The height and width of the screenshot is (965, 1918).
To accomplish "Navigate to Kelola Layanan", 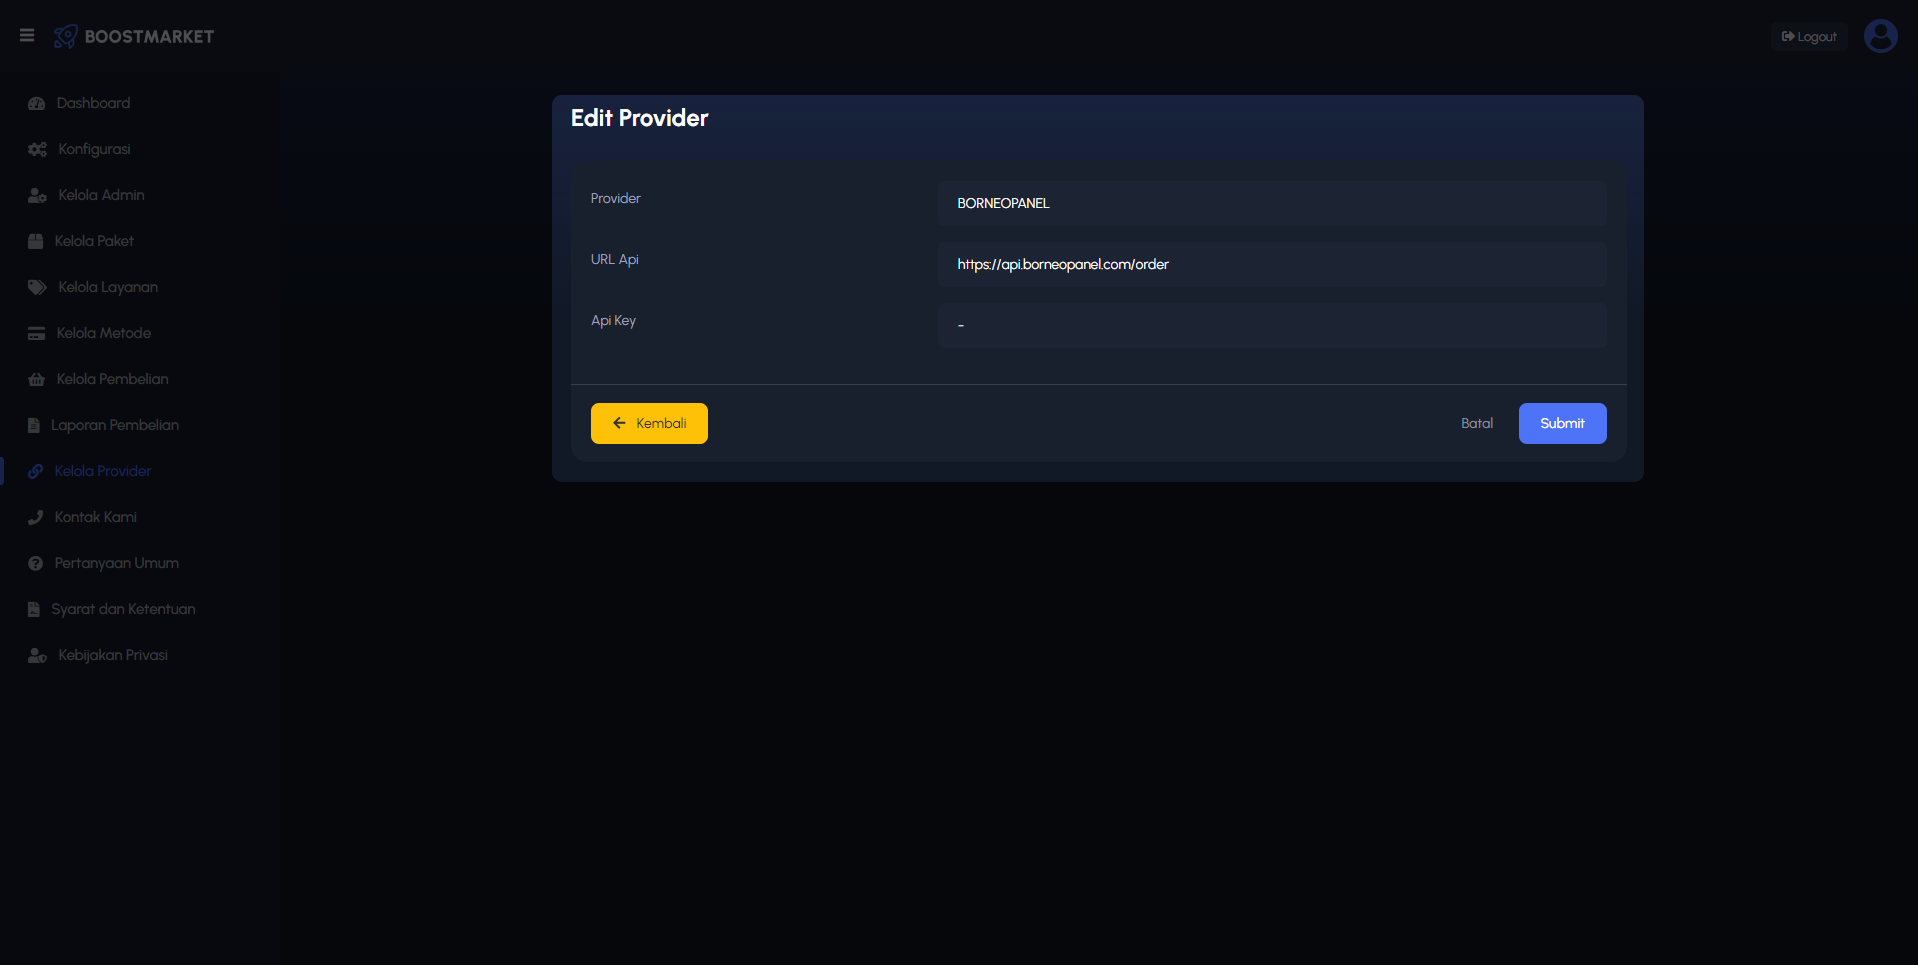I will coord(108,287).
